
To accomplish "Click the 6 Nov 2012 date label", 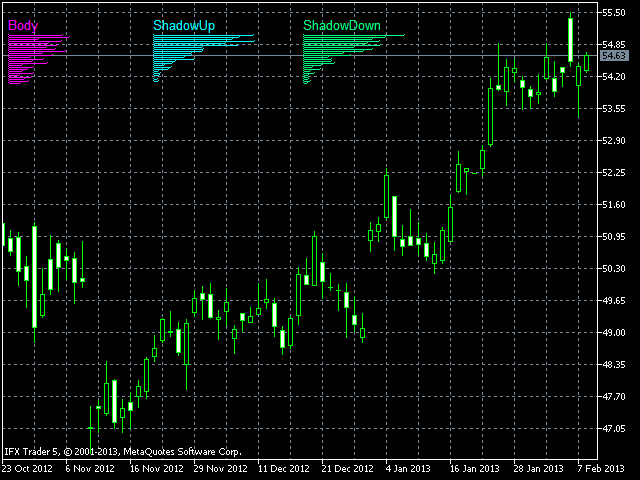I will pyautogui.click(x=90, y=469).
